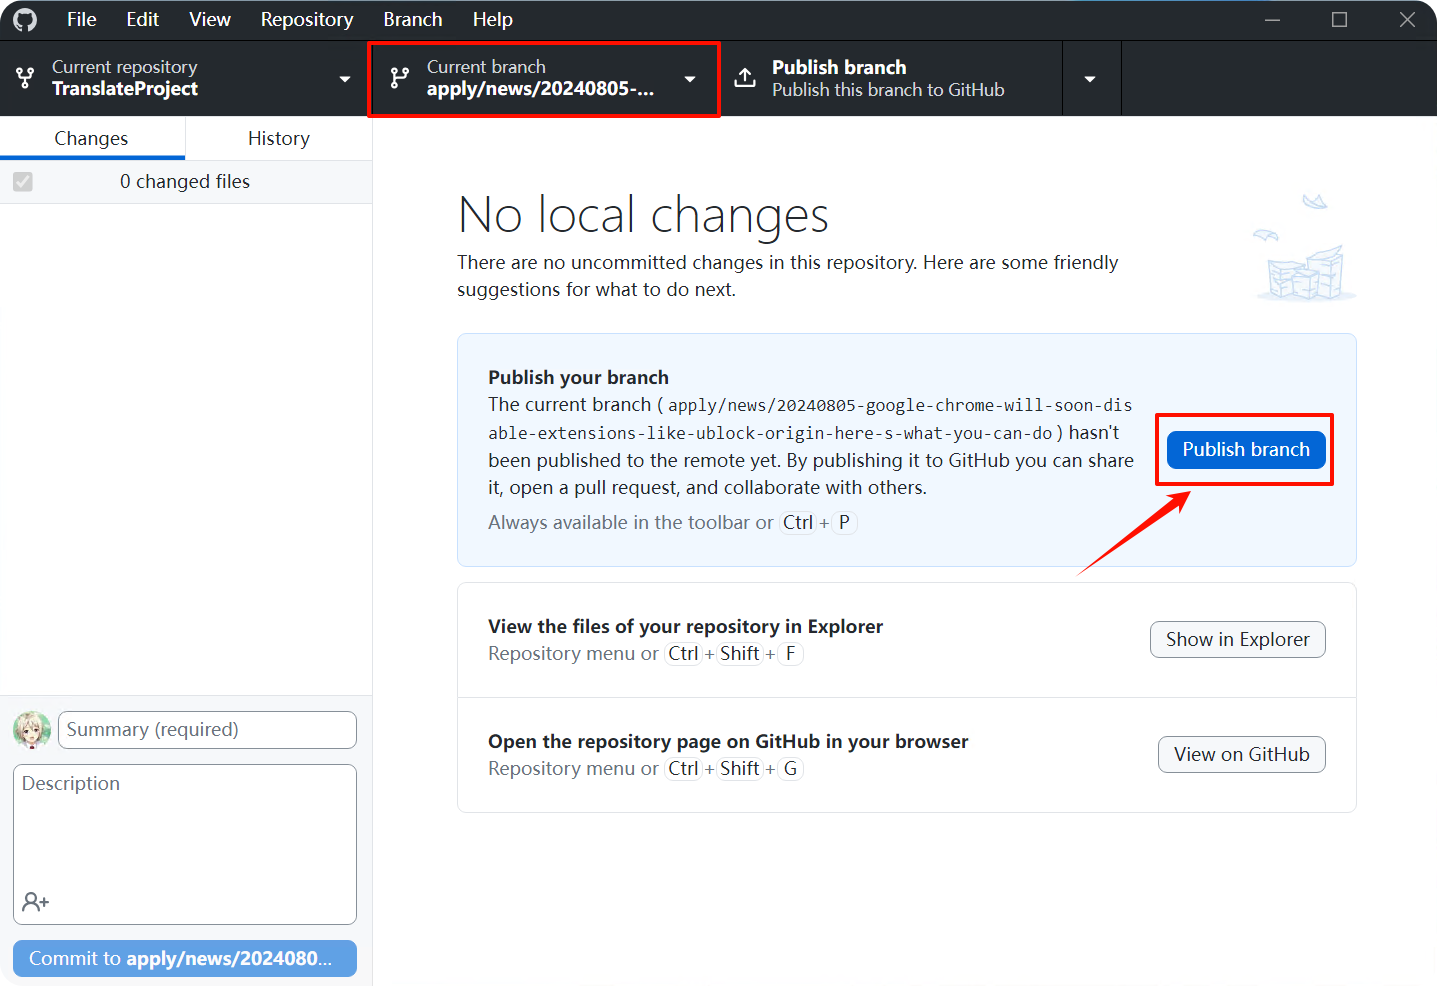Click the repository icon beside TranslateProject
This screenshot has width=1437, height=986.
pyautogui.click(x=25, y=78)
